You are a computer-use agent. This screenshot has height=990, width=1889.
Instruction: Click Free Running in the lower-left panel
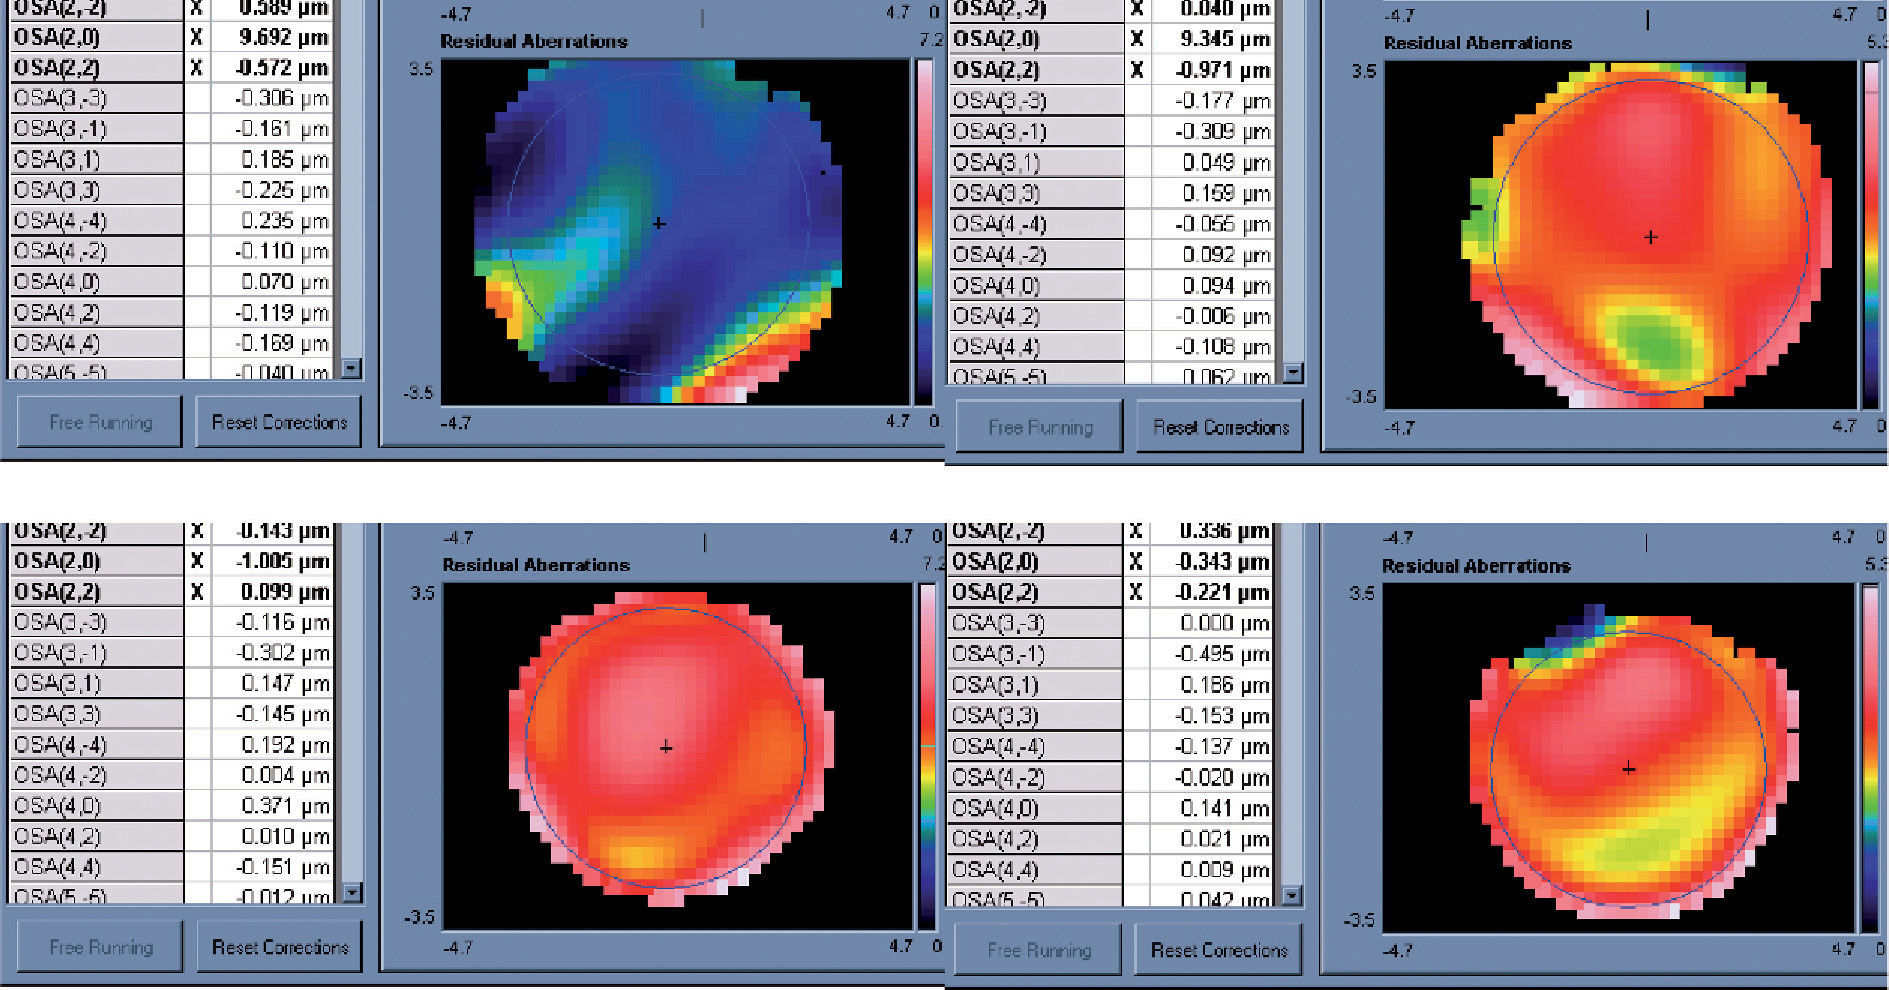pyautogui.click(x=100, y=947)
